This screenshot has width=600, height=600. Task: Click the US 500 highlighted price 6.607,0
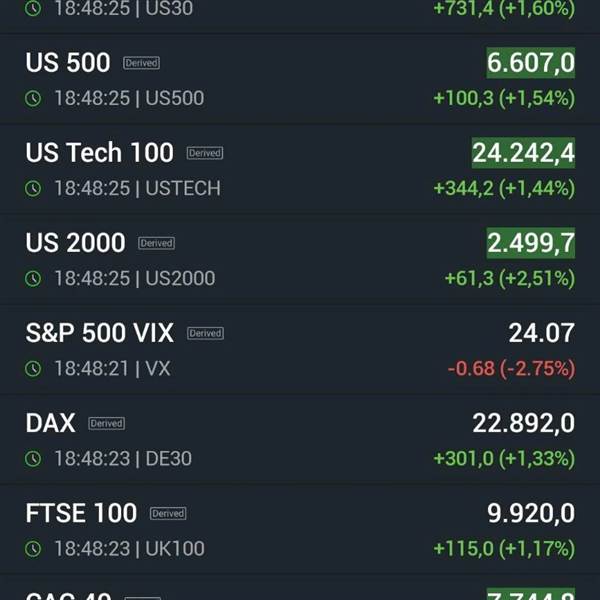pyautogui.click(x=530, y=63)
